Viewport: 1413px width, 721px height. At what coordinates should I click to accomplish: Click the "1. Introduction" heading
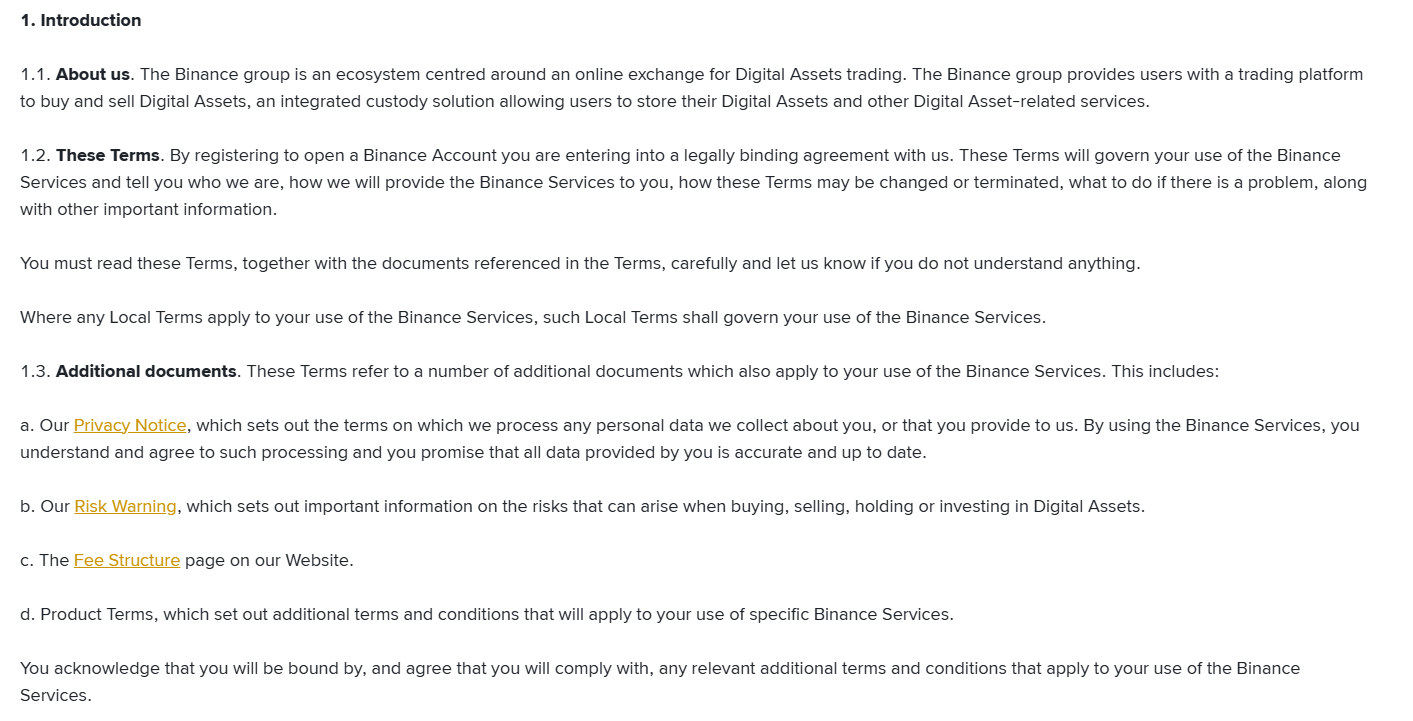pyautogui.click(x=81, y=20)
